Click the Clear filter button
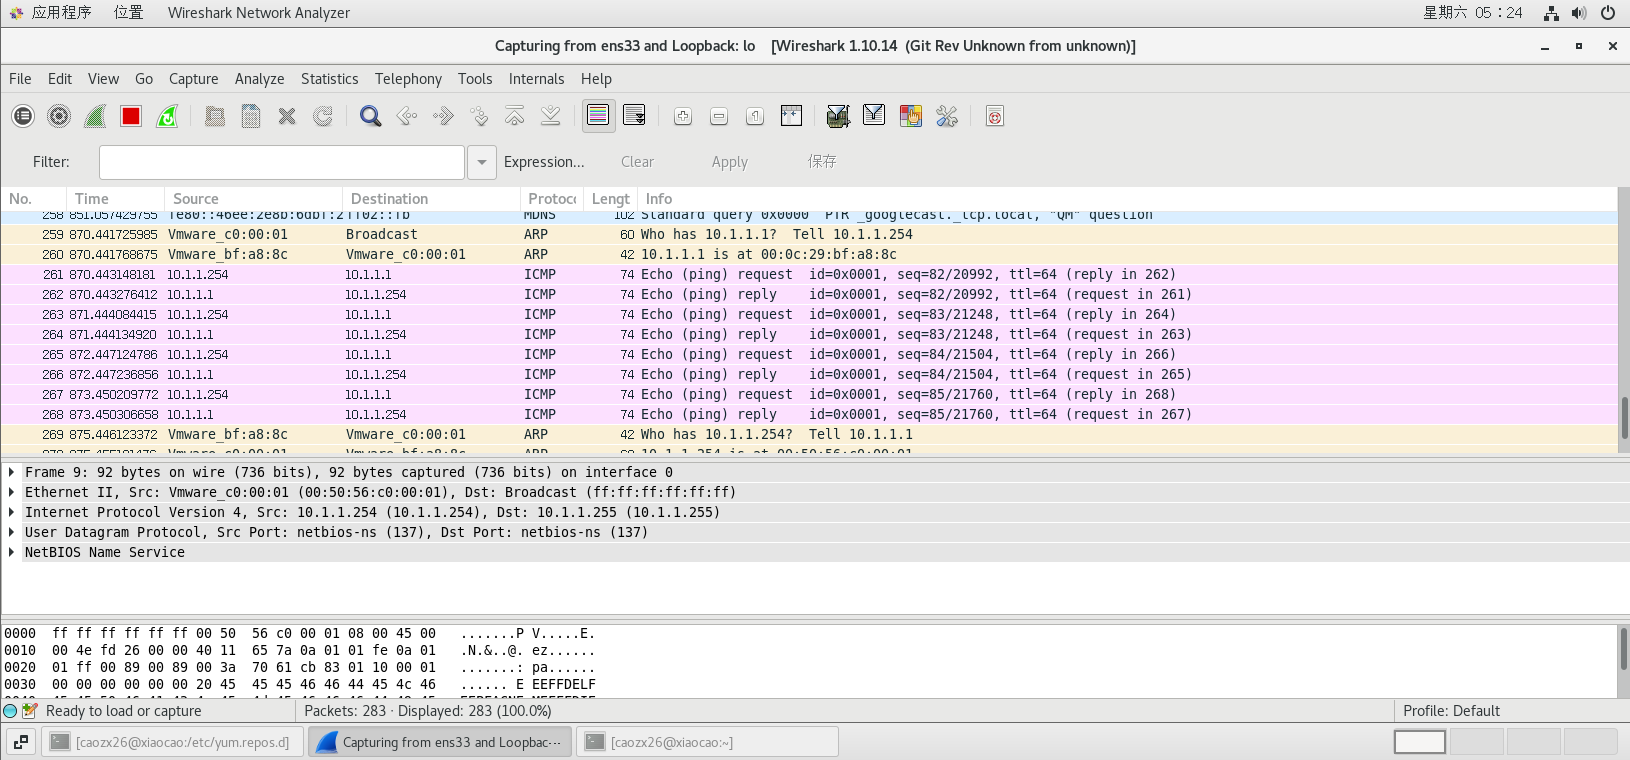This screenshot has width=1630, height=760. [637, 162]
